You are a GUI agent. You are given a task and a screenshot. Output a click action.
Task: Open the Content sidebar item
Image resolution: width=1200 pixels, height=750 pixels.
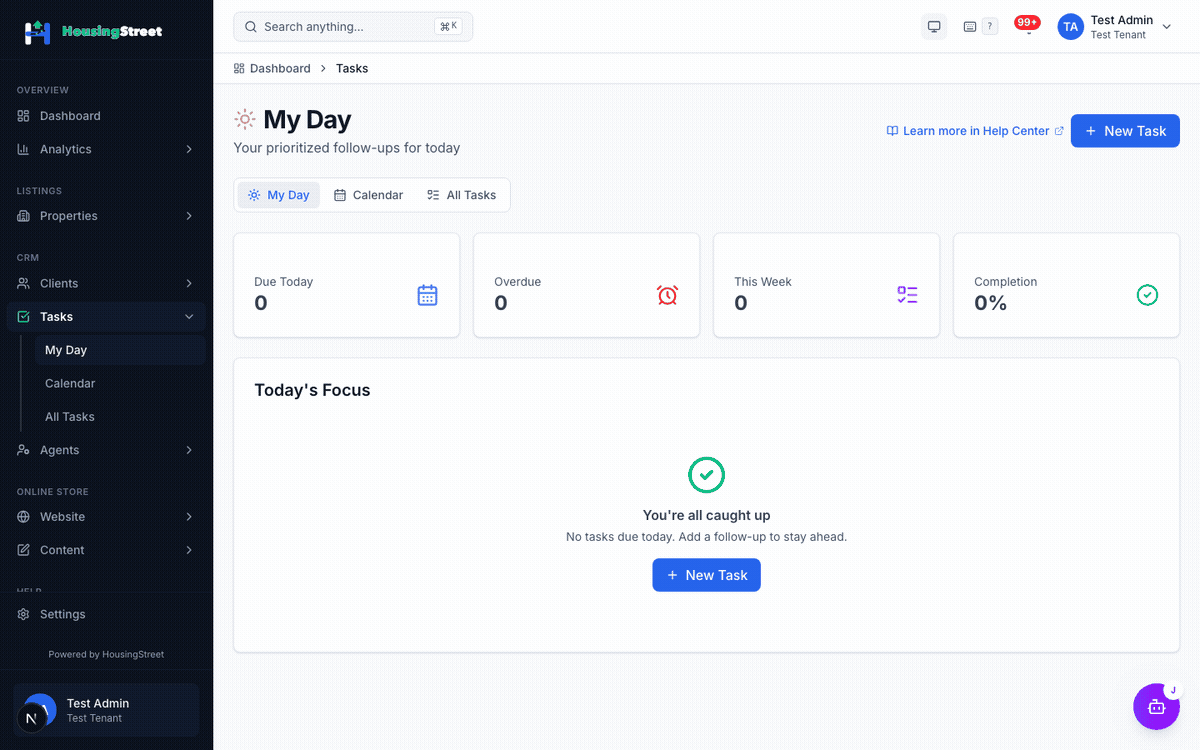point(106,550)
